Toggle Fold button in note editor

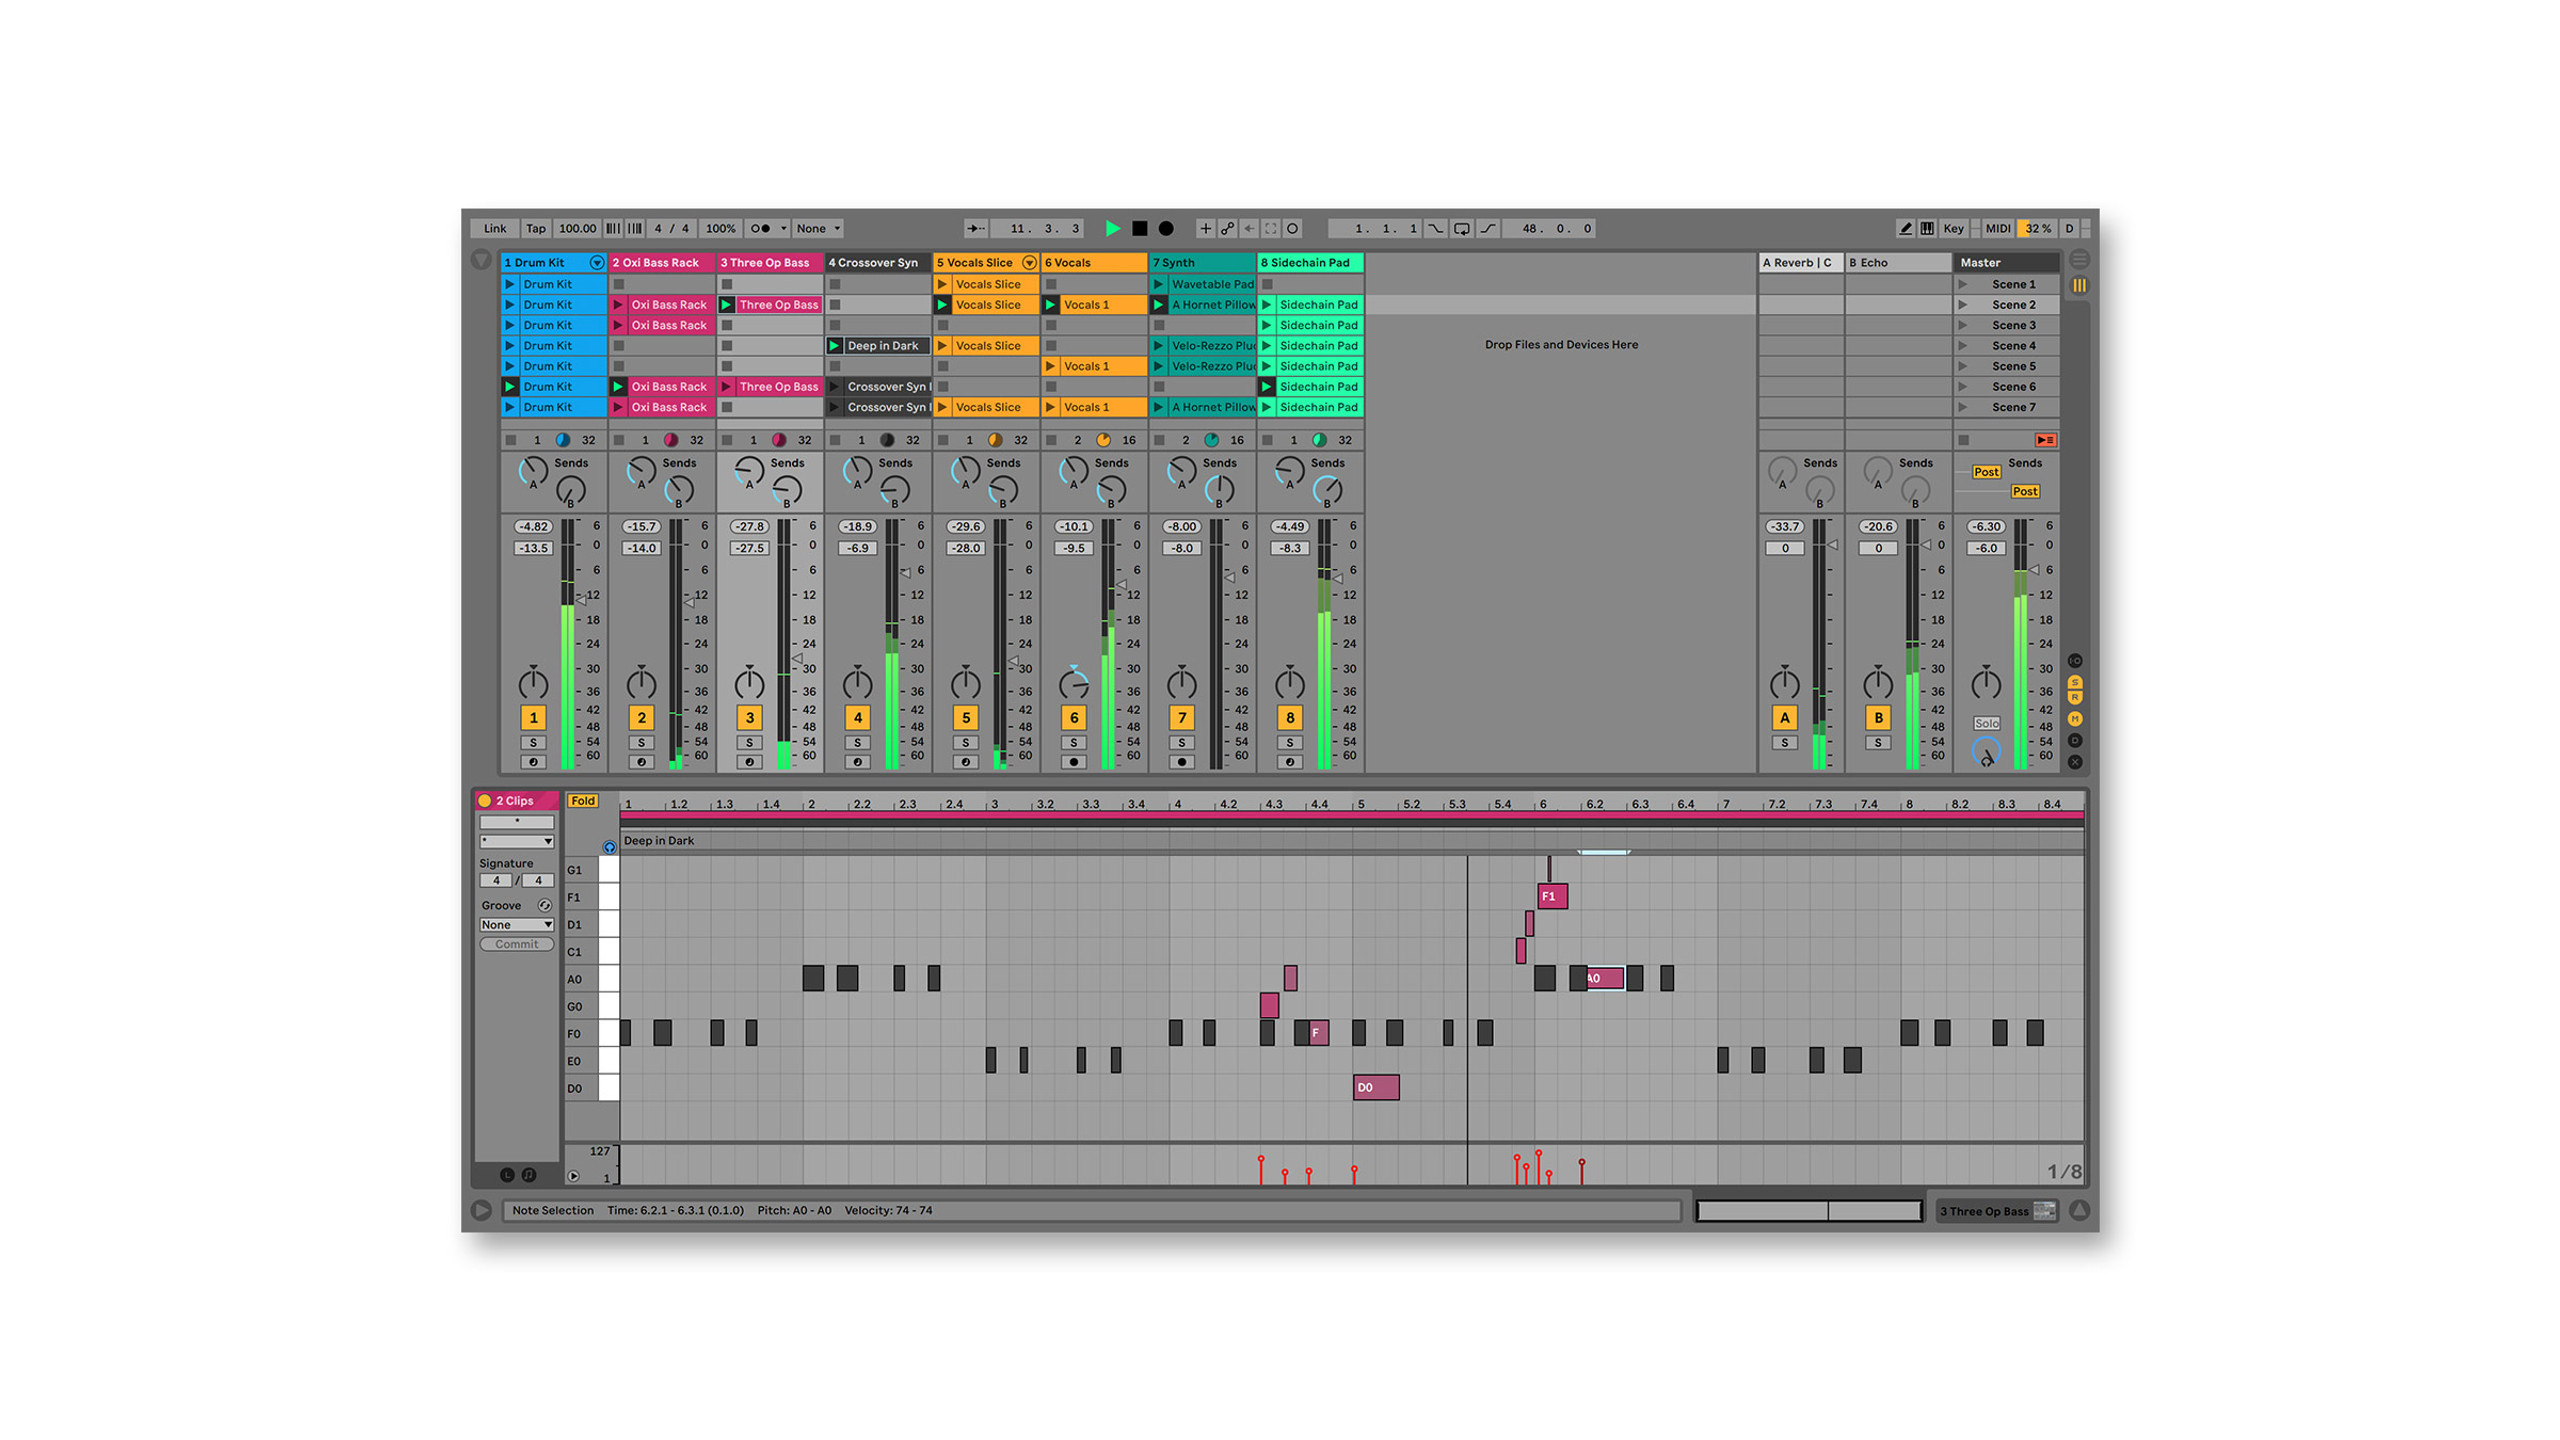pyautogui.click(x=582, y=801)
